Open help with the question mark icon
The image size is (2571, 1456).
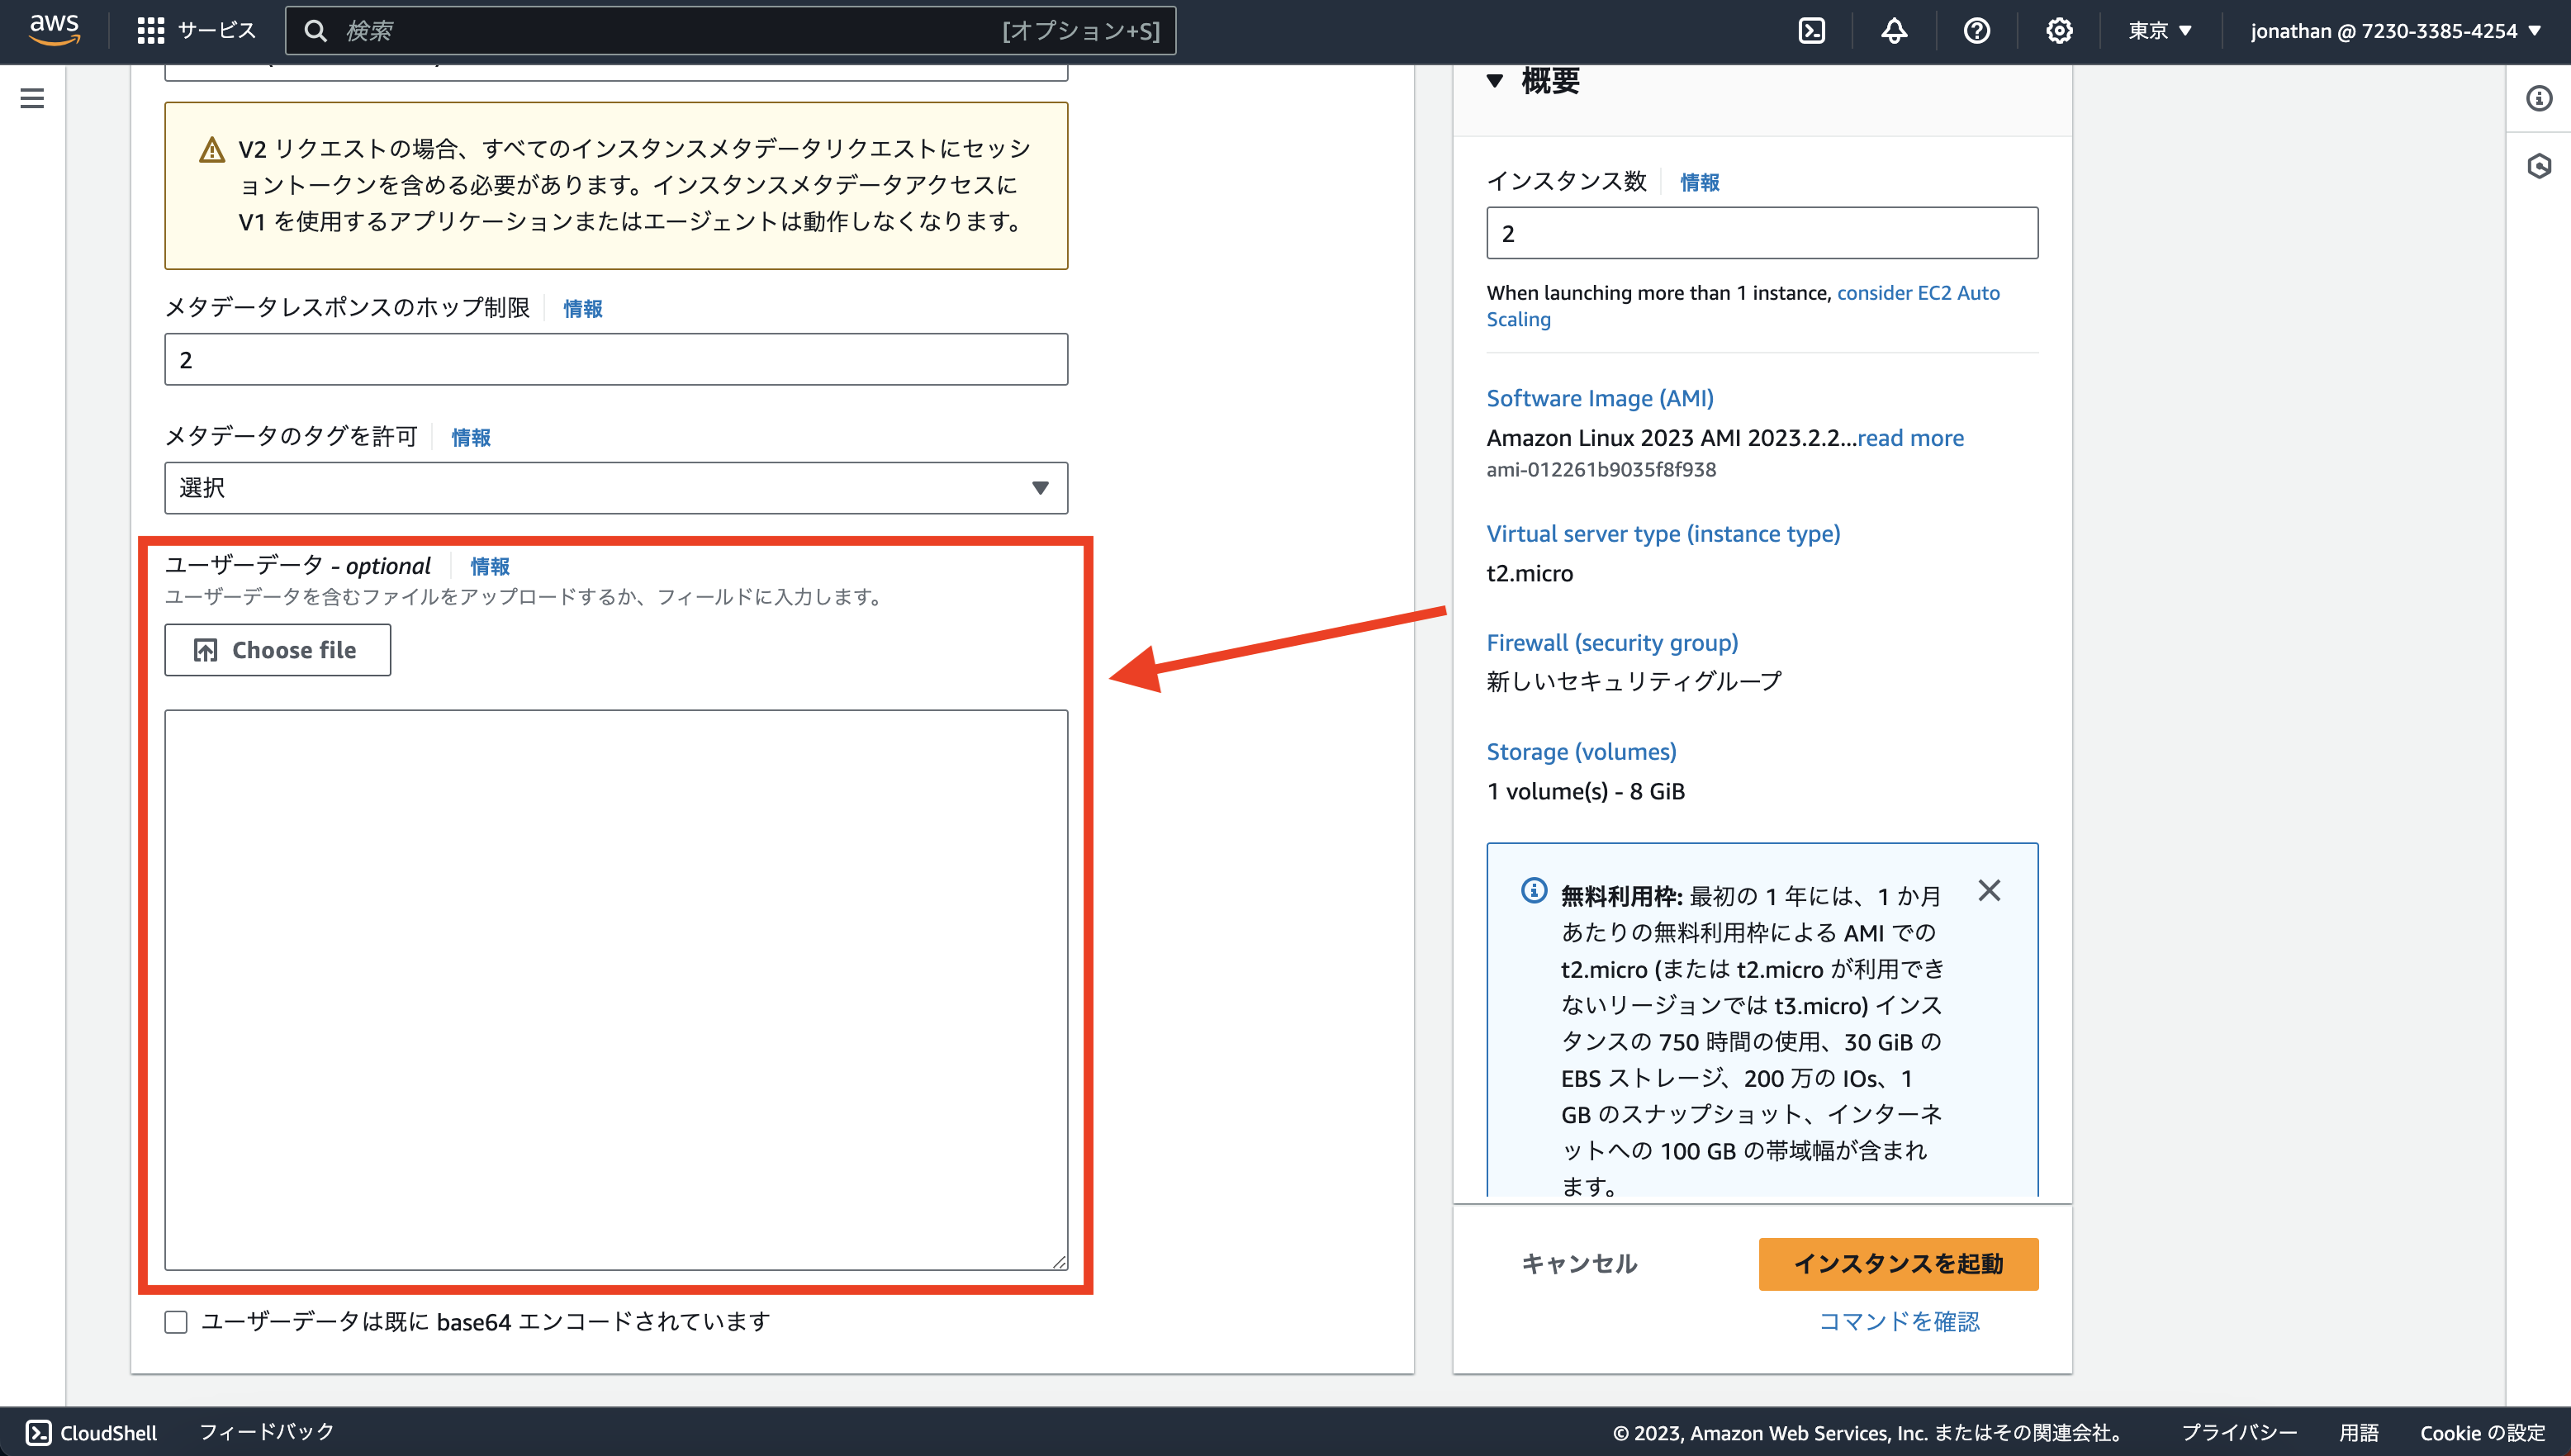point(1976,30)
